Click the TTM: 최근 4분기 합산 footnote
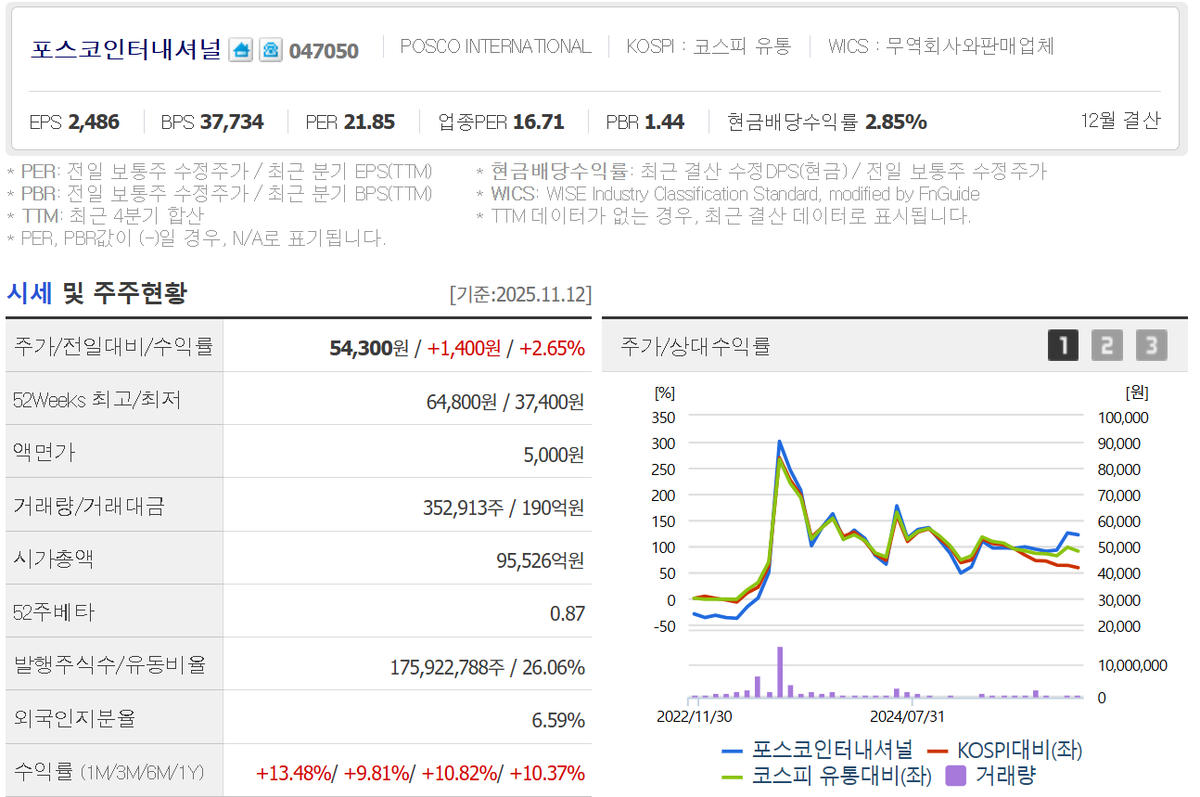The image size is (1200, 797). 105,215
